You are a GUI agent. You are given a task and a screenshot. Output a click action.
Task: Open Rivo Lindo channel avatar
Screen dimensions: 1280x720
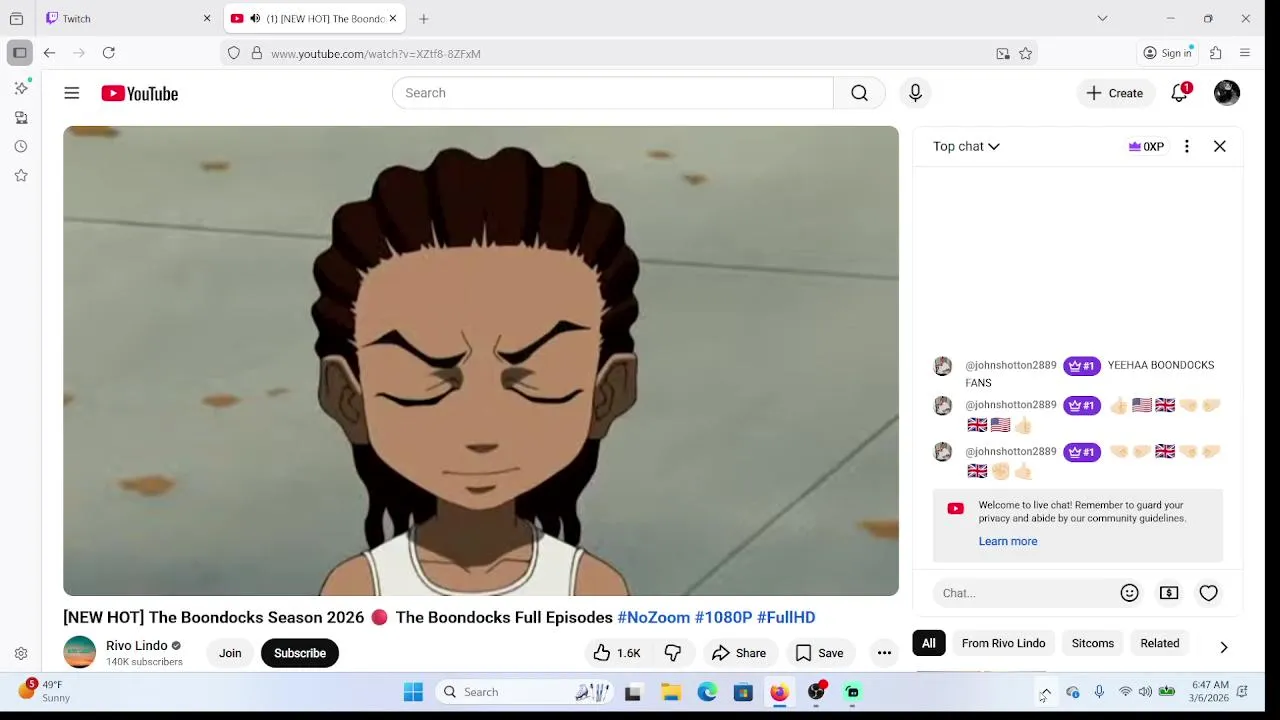coord(80,653)
